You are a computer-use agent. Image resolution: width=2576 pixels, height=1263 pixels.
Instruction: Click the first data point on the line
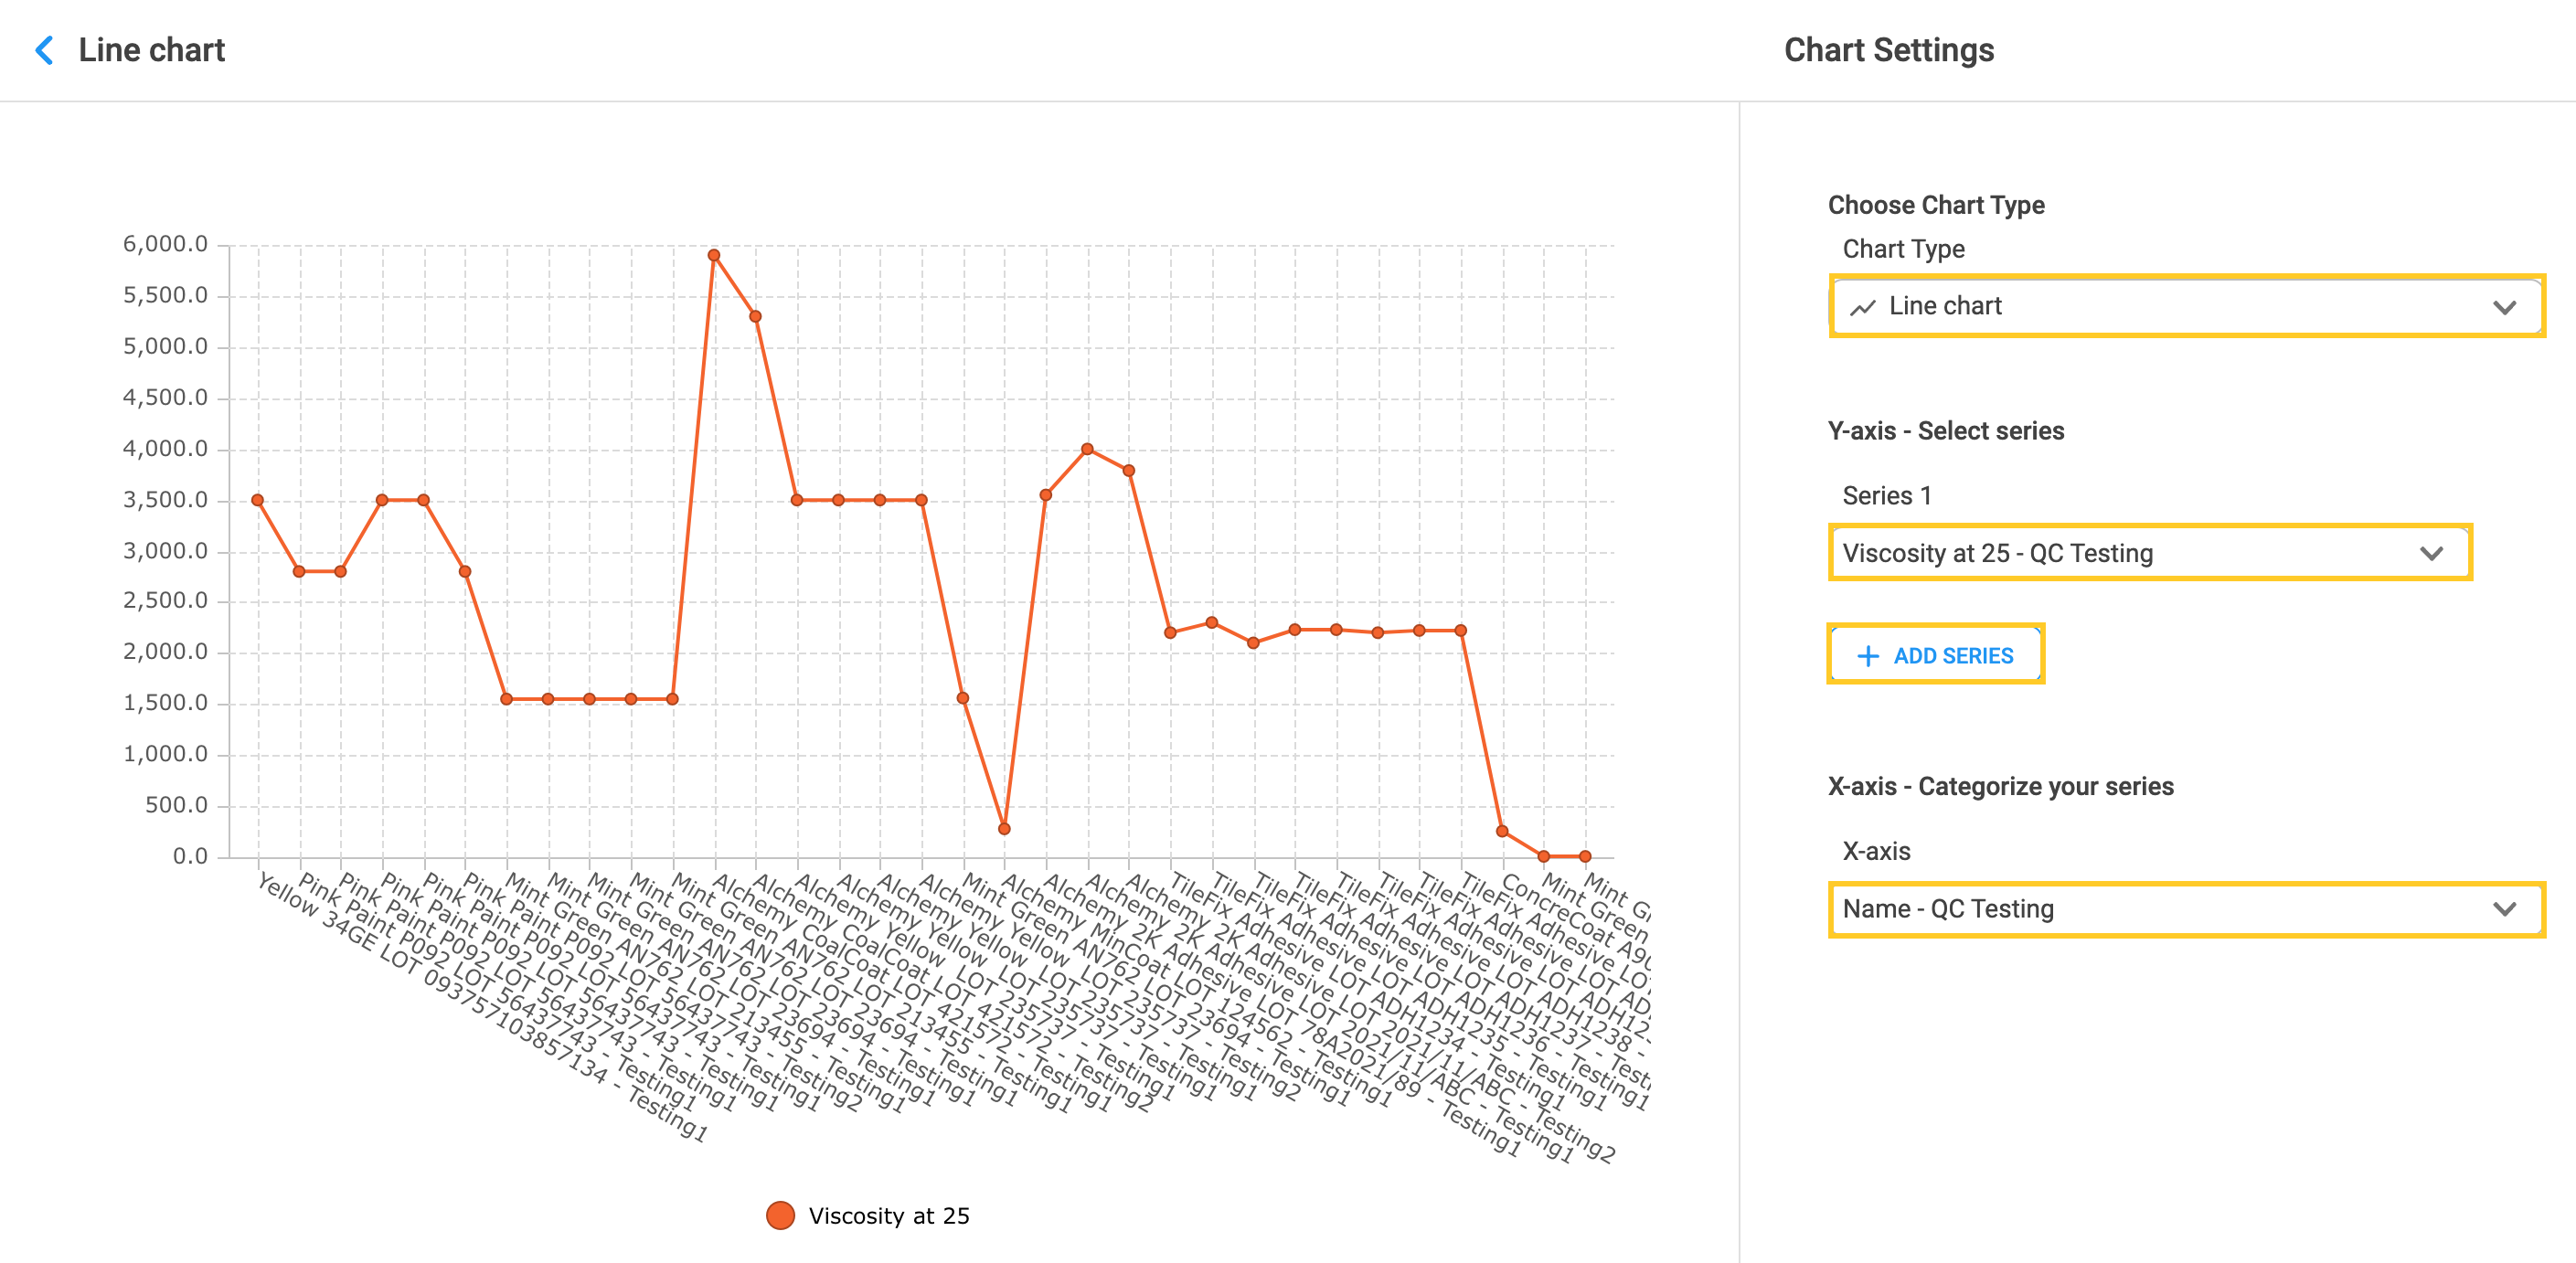coord(258,500)
